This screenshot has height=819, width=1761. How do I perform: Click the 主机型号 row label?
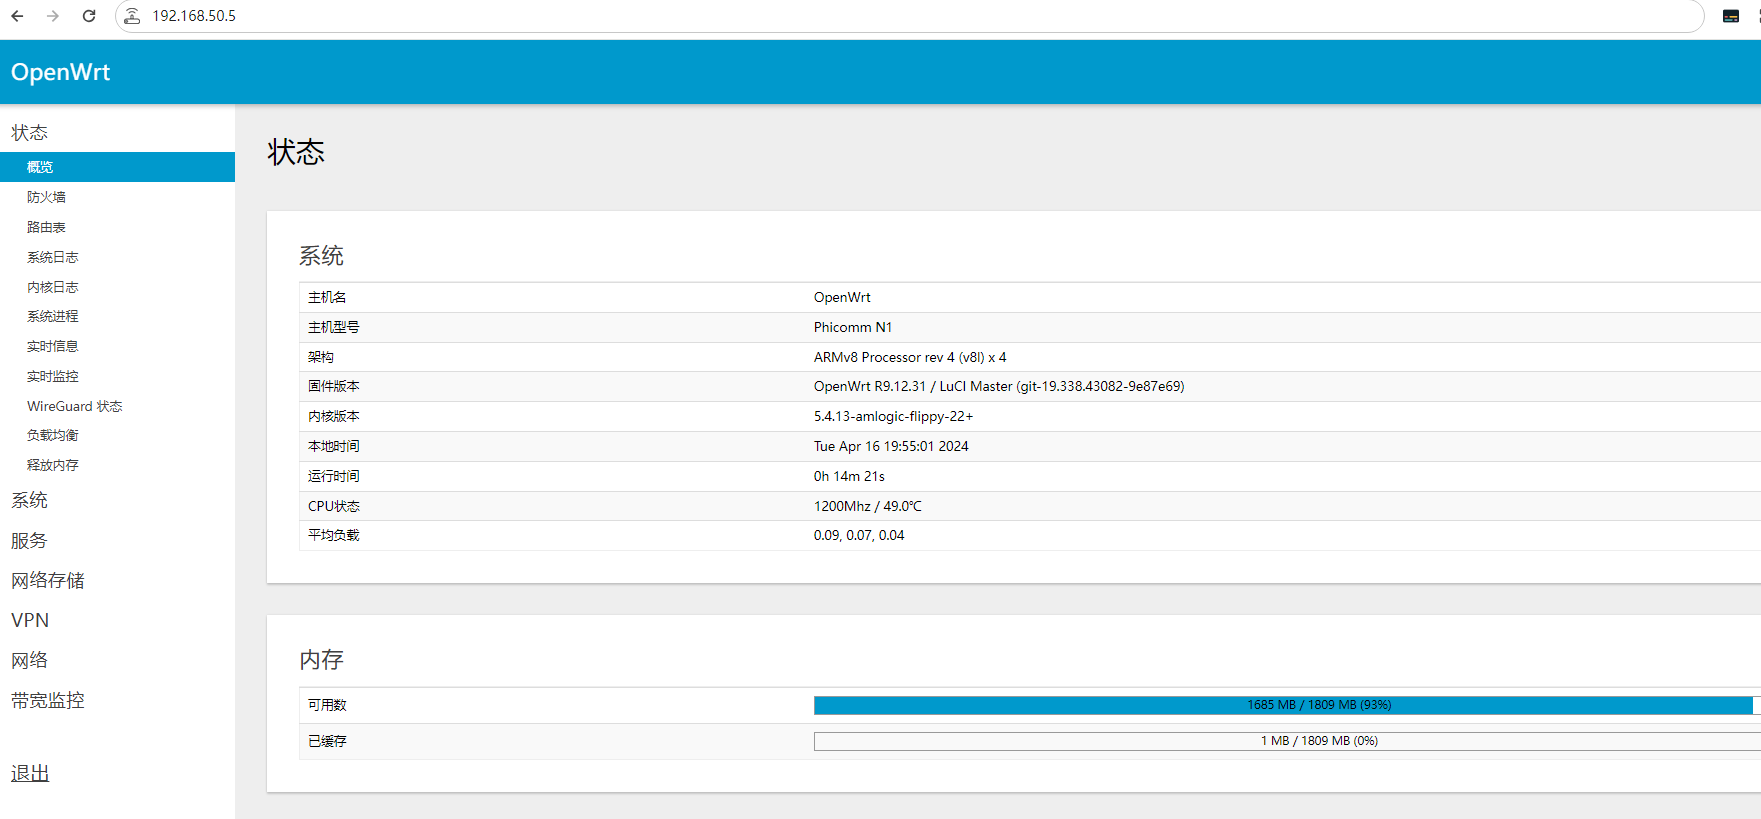click(334, 327)
